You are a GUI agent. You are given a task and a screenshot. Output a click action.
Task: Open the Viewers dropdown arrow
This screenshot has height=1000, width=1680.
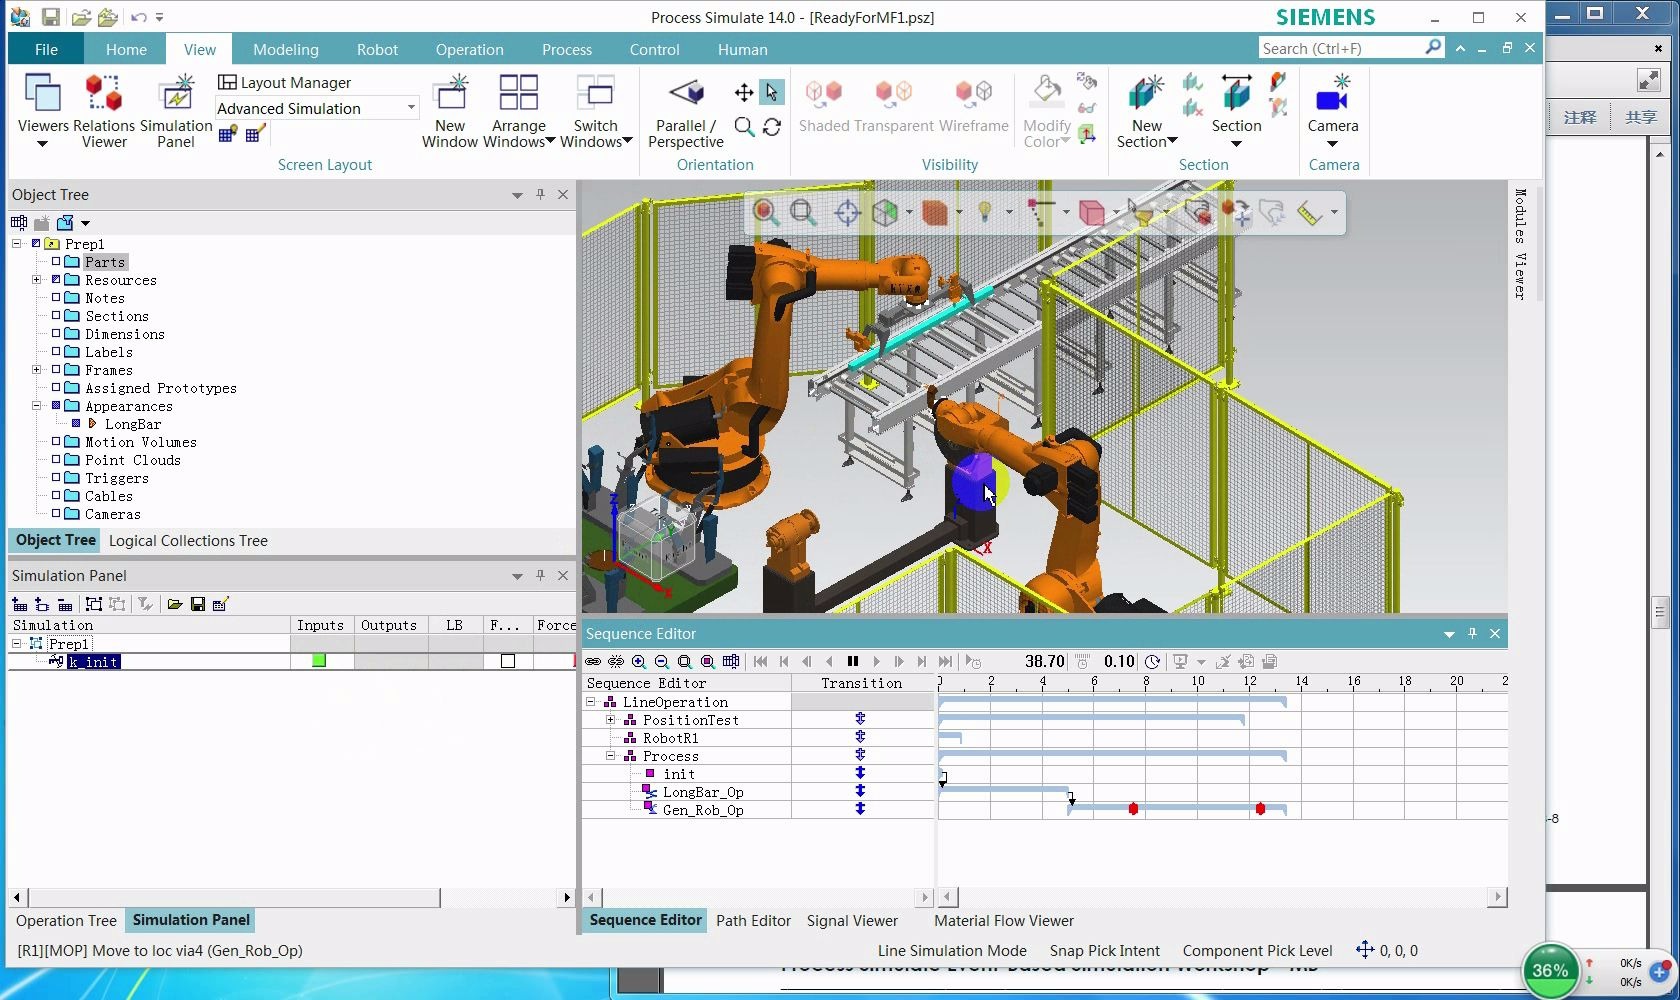[42, 144]
